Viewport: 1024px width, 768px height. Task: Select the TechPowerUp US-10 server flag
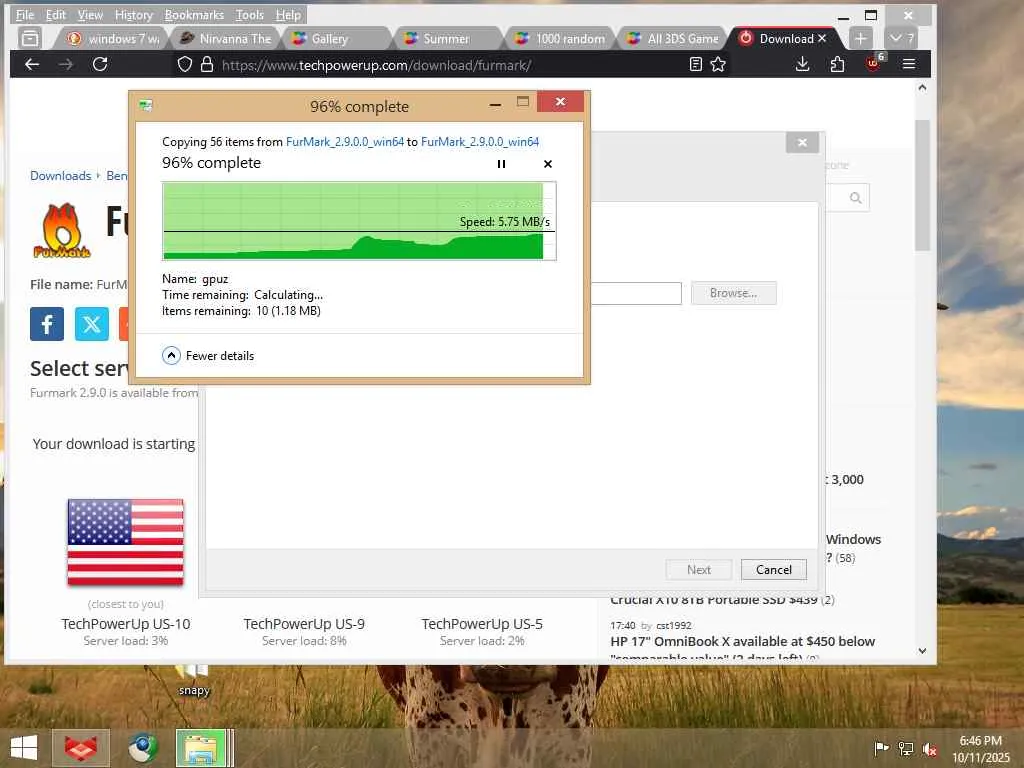125,543
